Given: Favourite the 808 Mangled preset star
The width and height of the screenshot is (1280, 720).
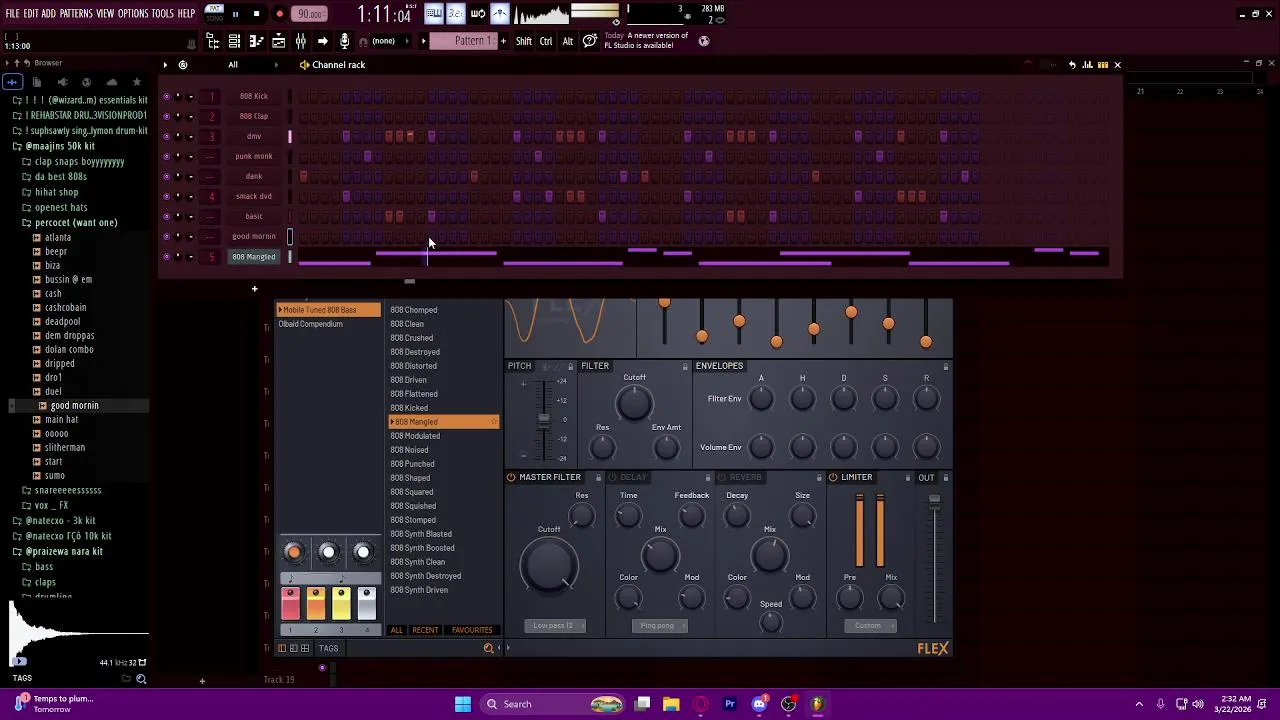Looking at the screenshot, I should (493, 422).
